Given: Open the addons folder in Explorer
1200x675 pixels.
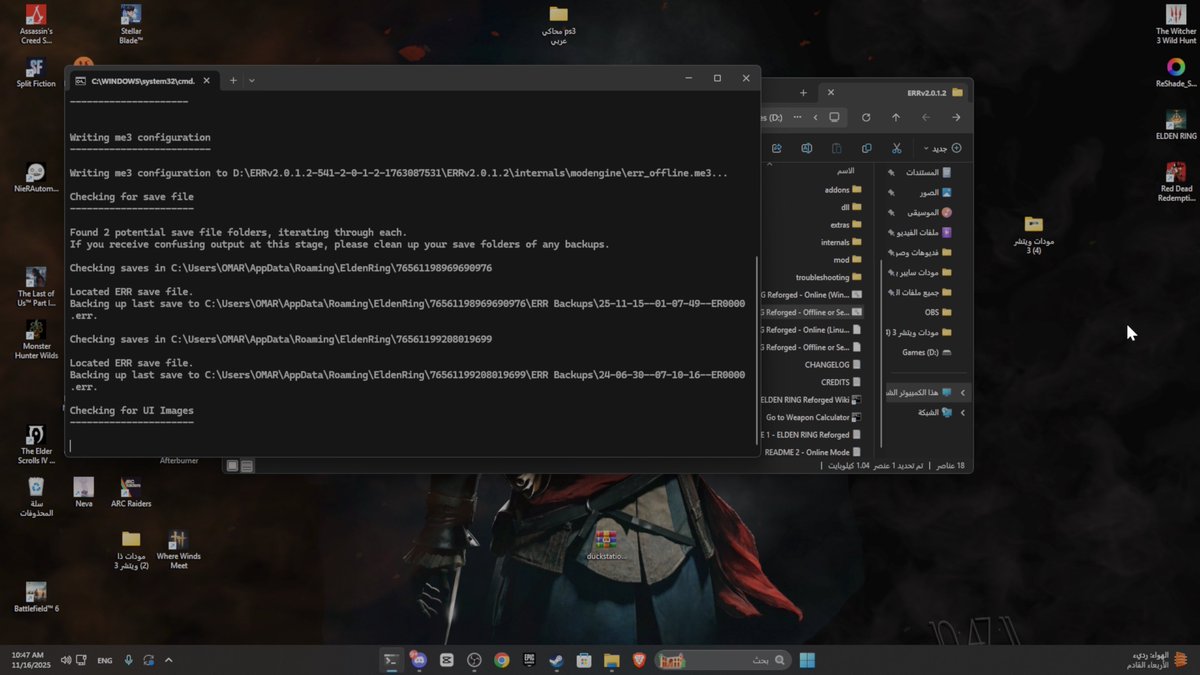Looking at the screenshot, I should pos(842,189).
